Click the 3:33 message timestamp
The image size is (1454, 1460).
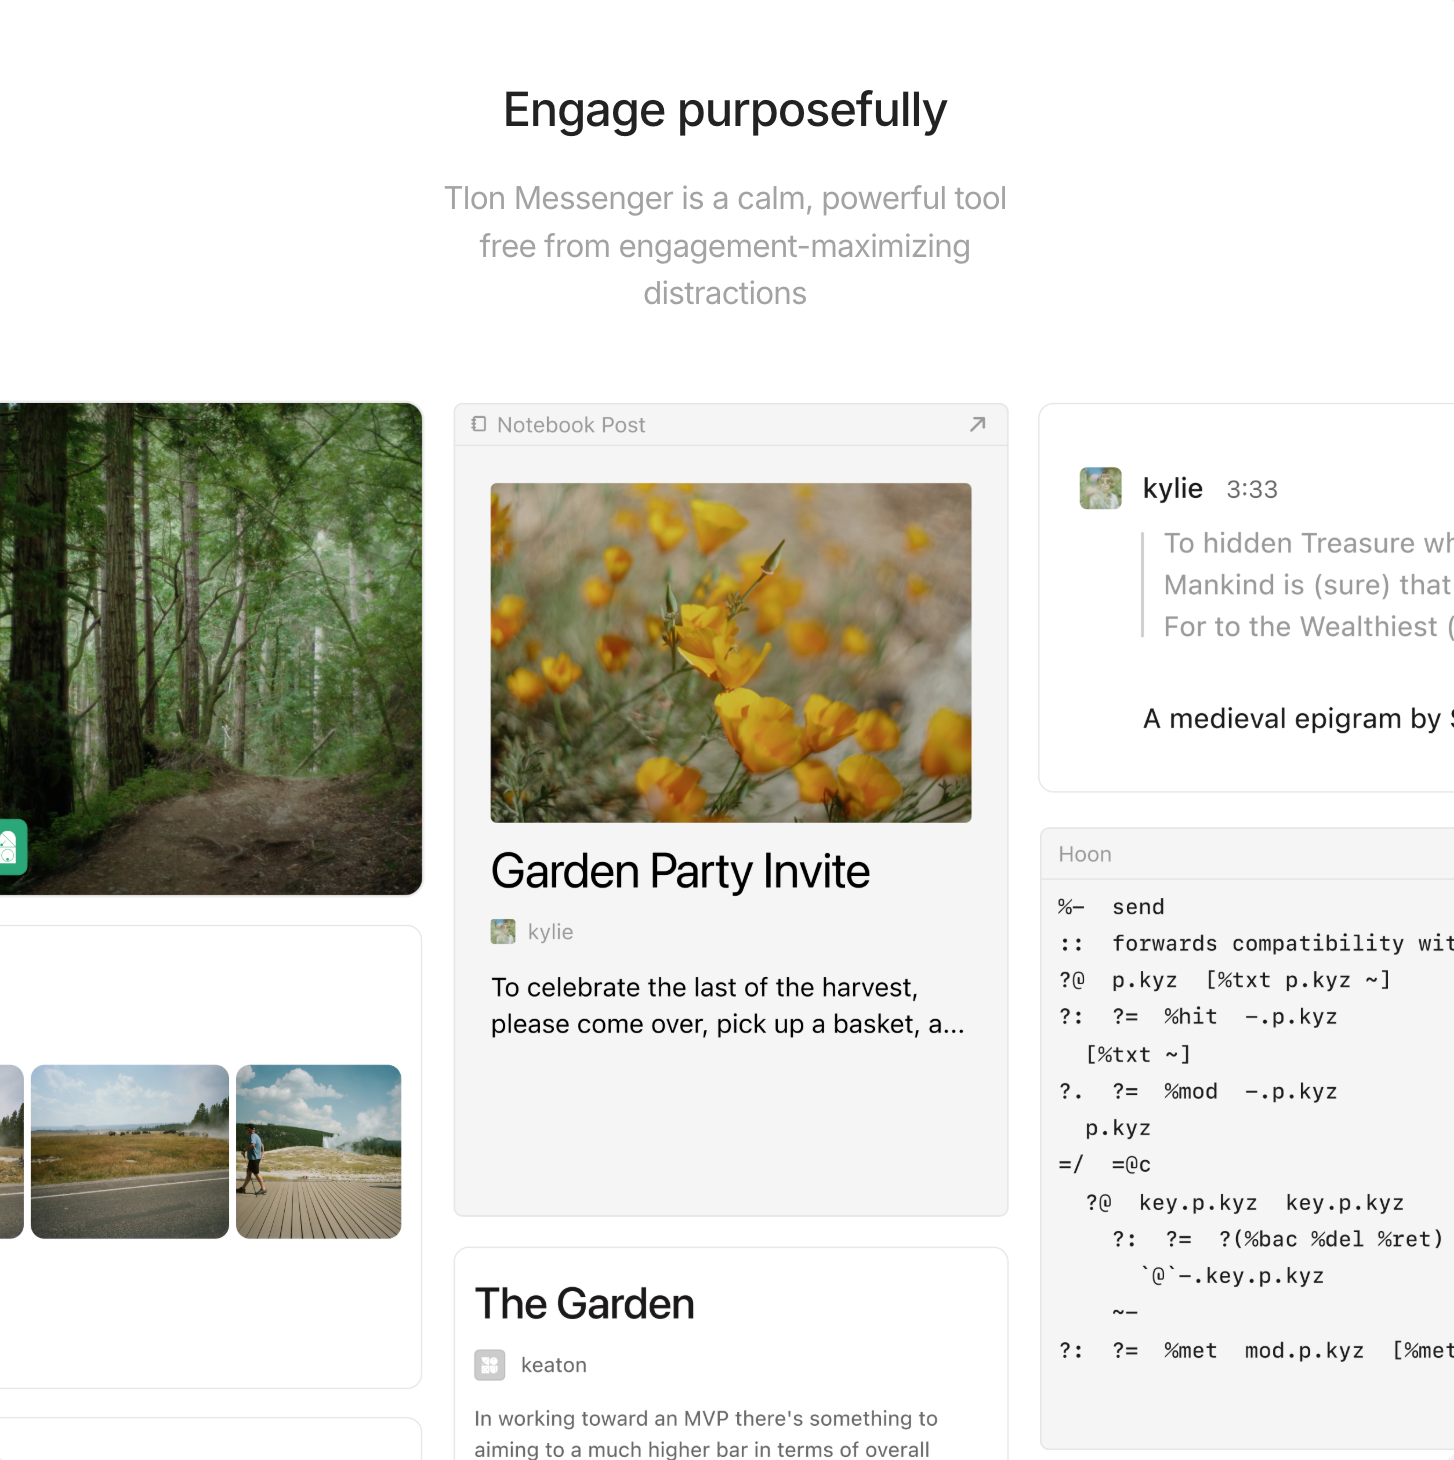(x=1252, y=489)
